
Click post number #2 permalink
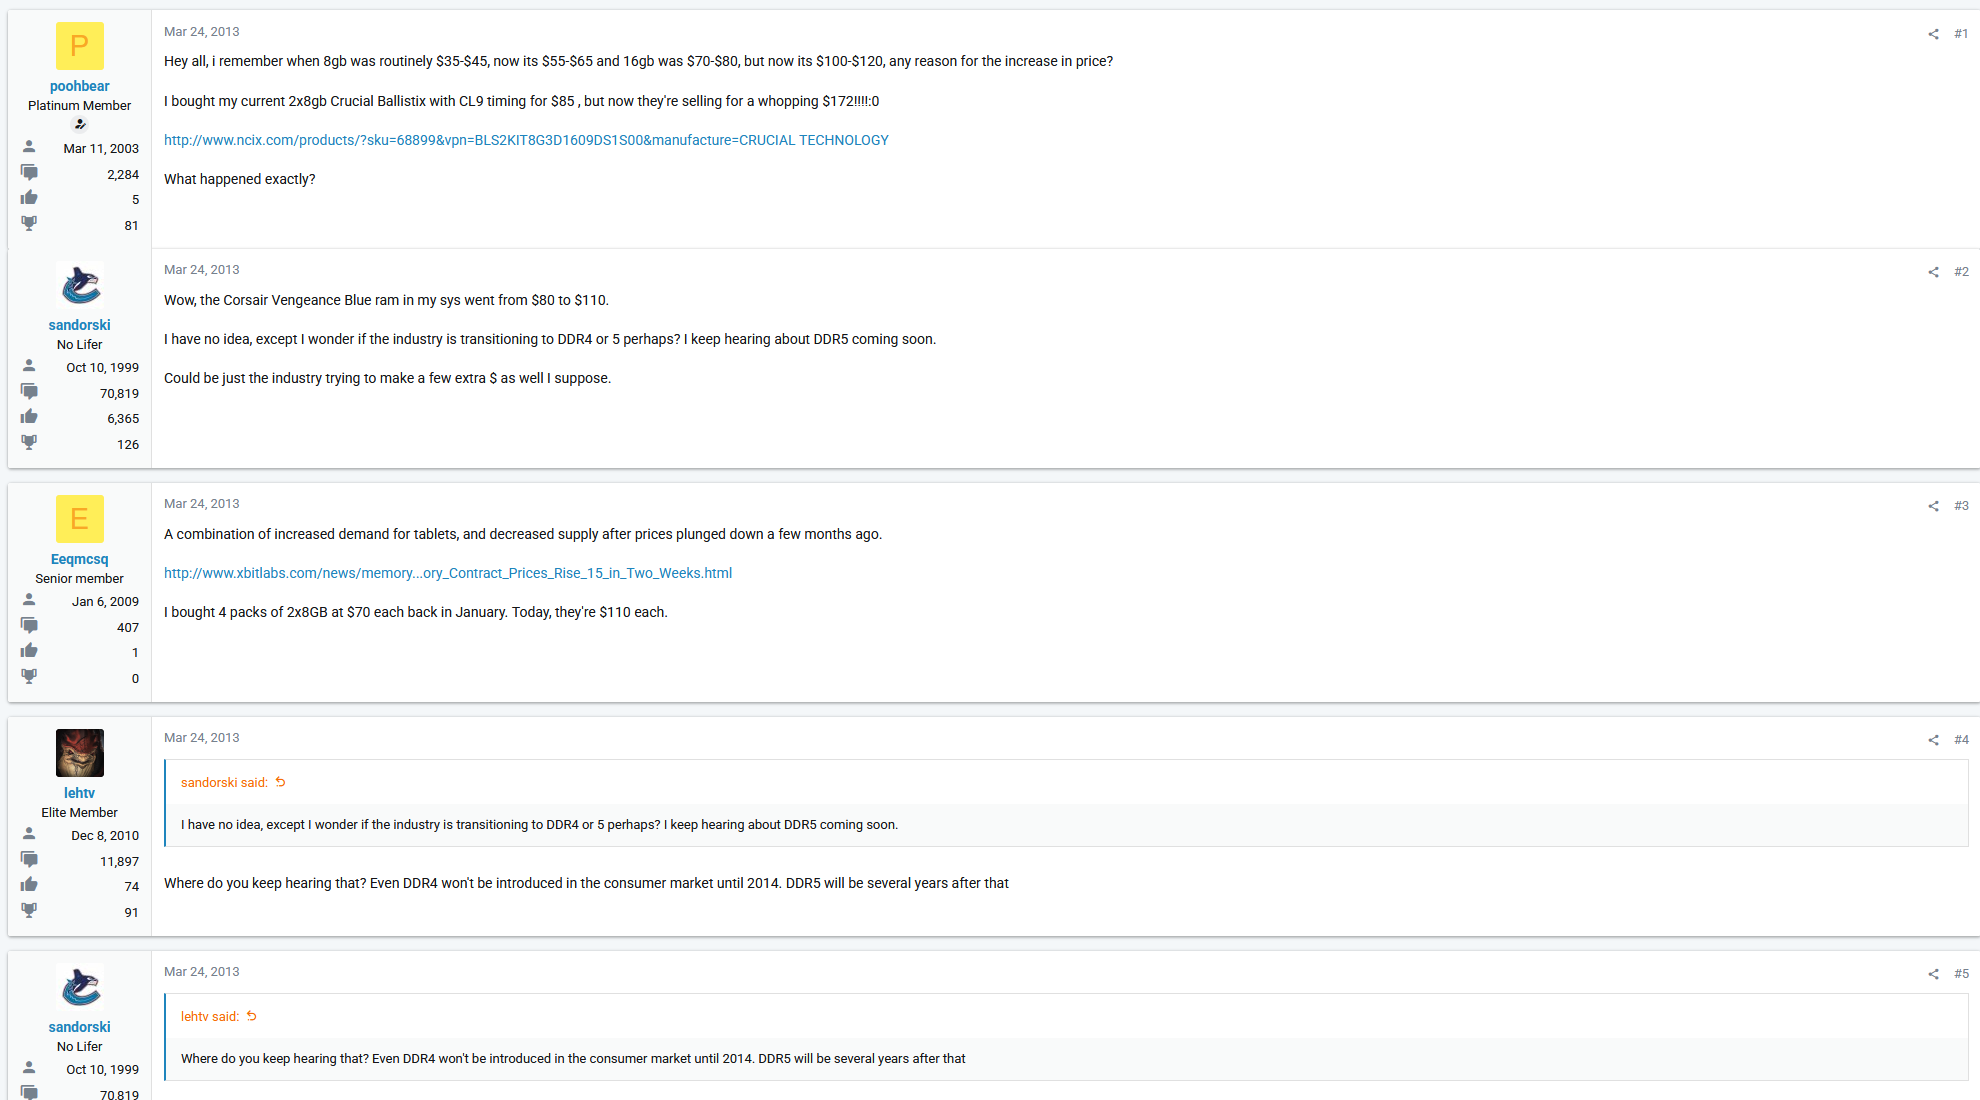point(1961,272)
